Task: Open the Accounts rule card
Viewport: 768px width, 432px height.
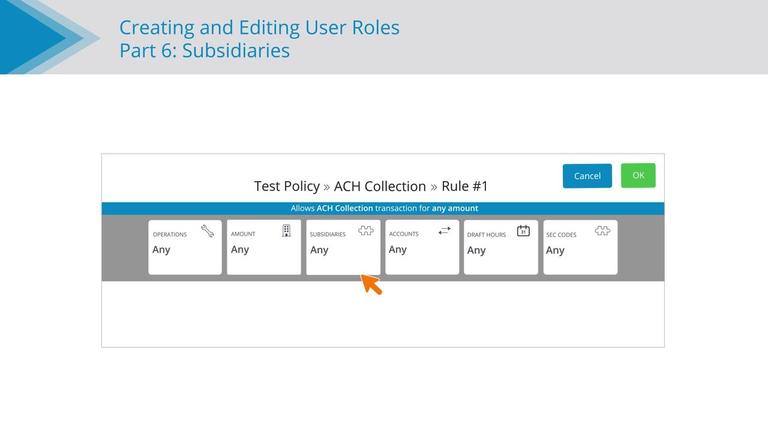Action: click(x=422, y=247)
